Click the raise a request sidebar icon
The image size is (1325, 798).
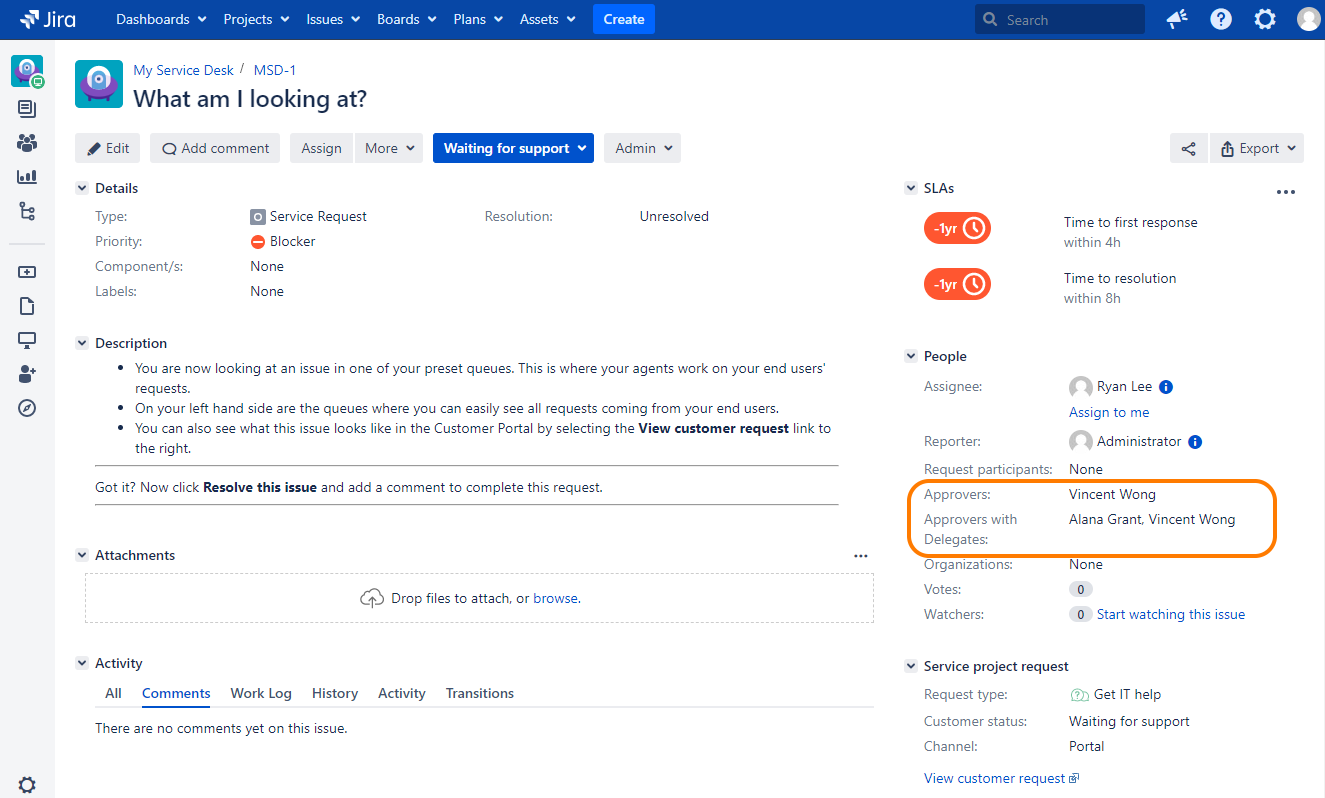pyautogui.click(x=27, y=272)
